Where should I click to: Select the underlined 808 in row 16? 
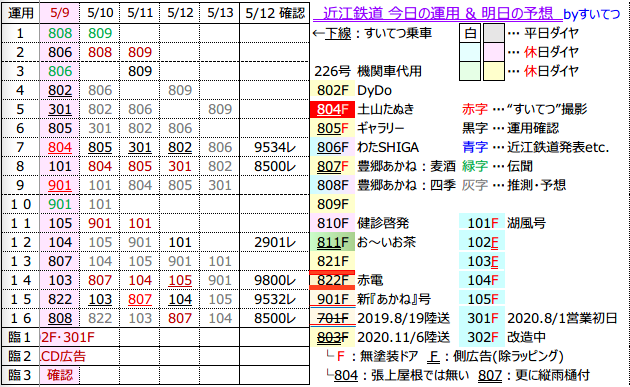(59, 318)
